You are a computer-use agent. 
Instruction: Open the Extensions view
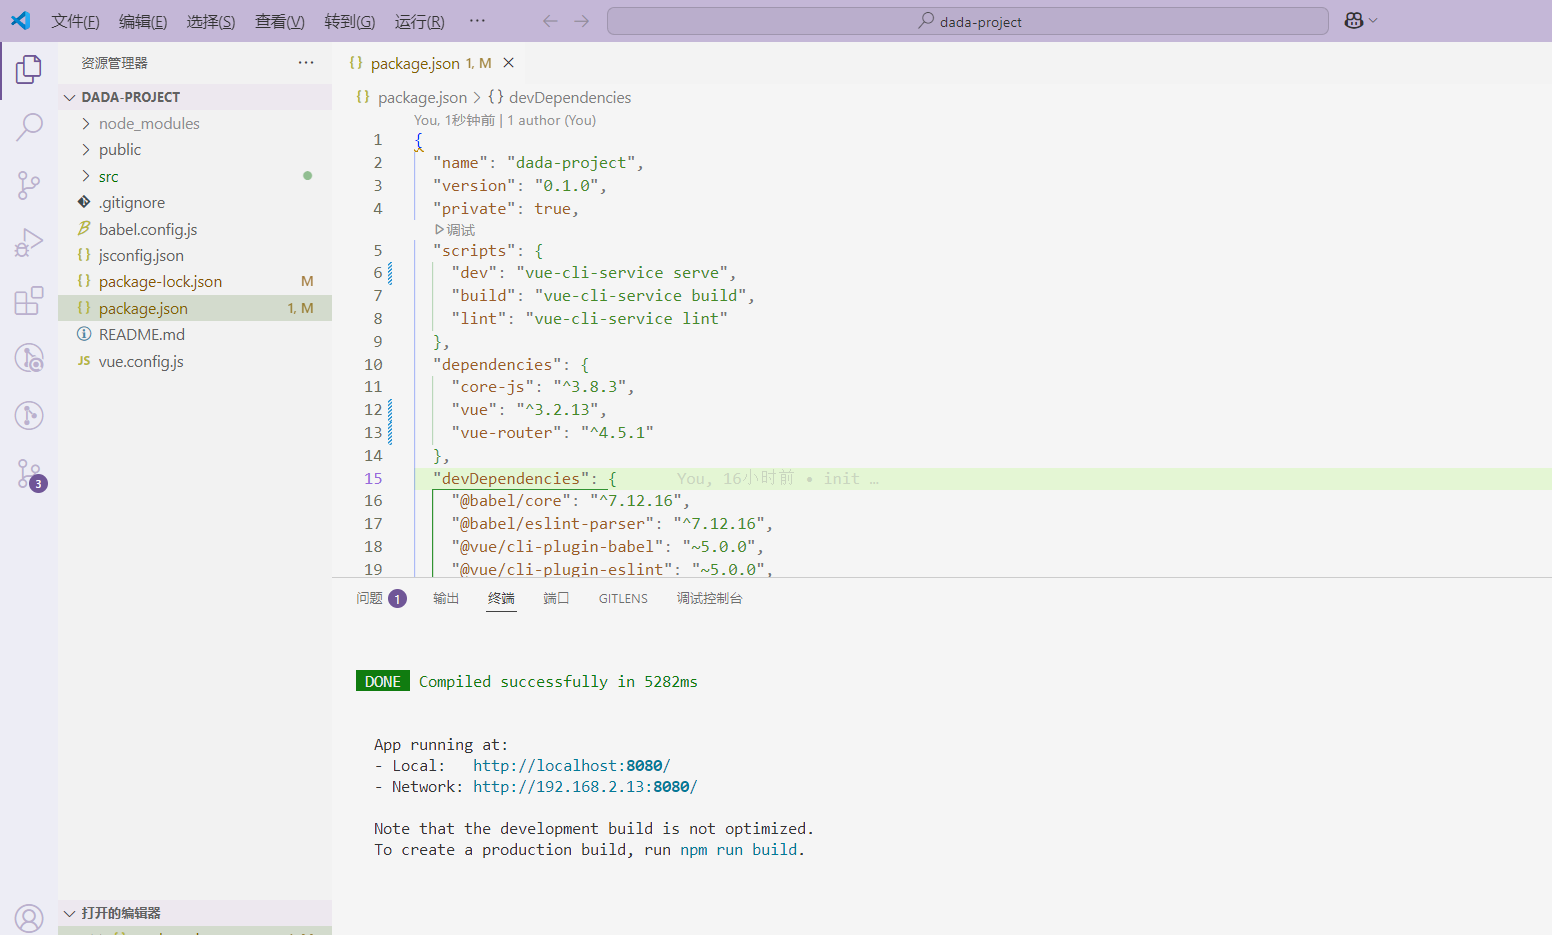29,301
